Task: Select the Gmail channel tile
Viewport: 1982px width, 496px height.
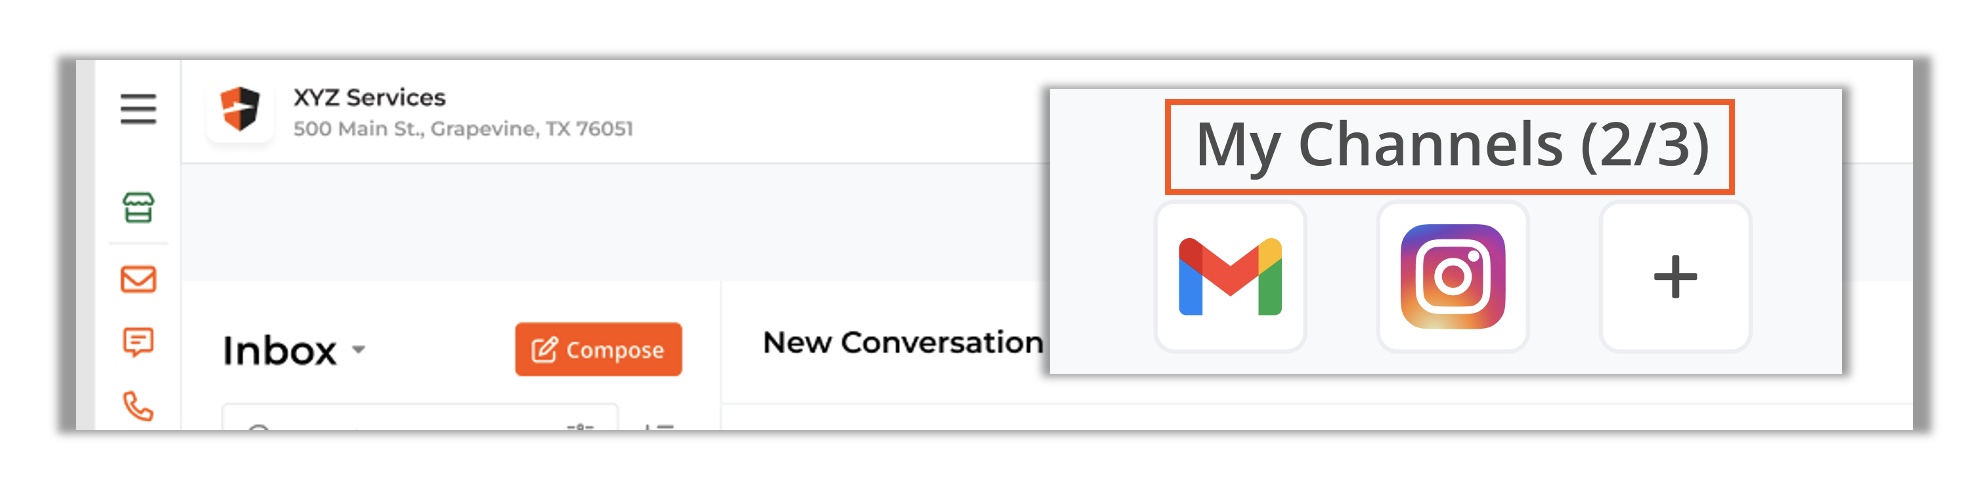Action: click(x=1230, y=277)
